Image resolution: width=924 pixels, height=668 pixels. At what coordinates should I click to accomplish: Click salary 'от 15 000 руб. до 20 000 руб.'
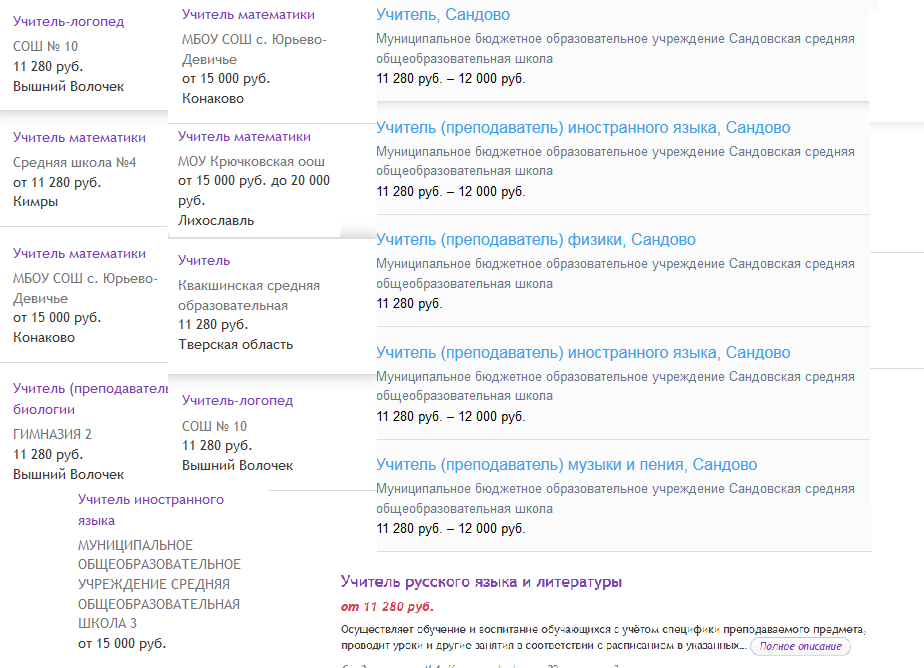(253, 190)
